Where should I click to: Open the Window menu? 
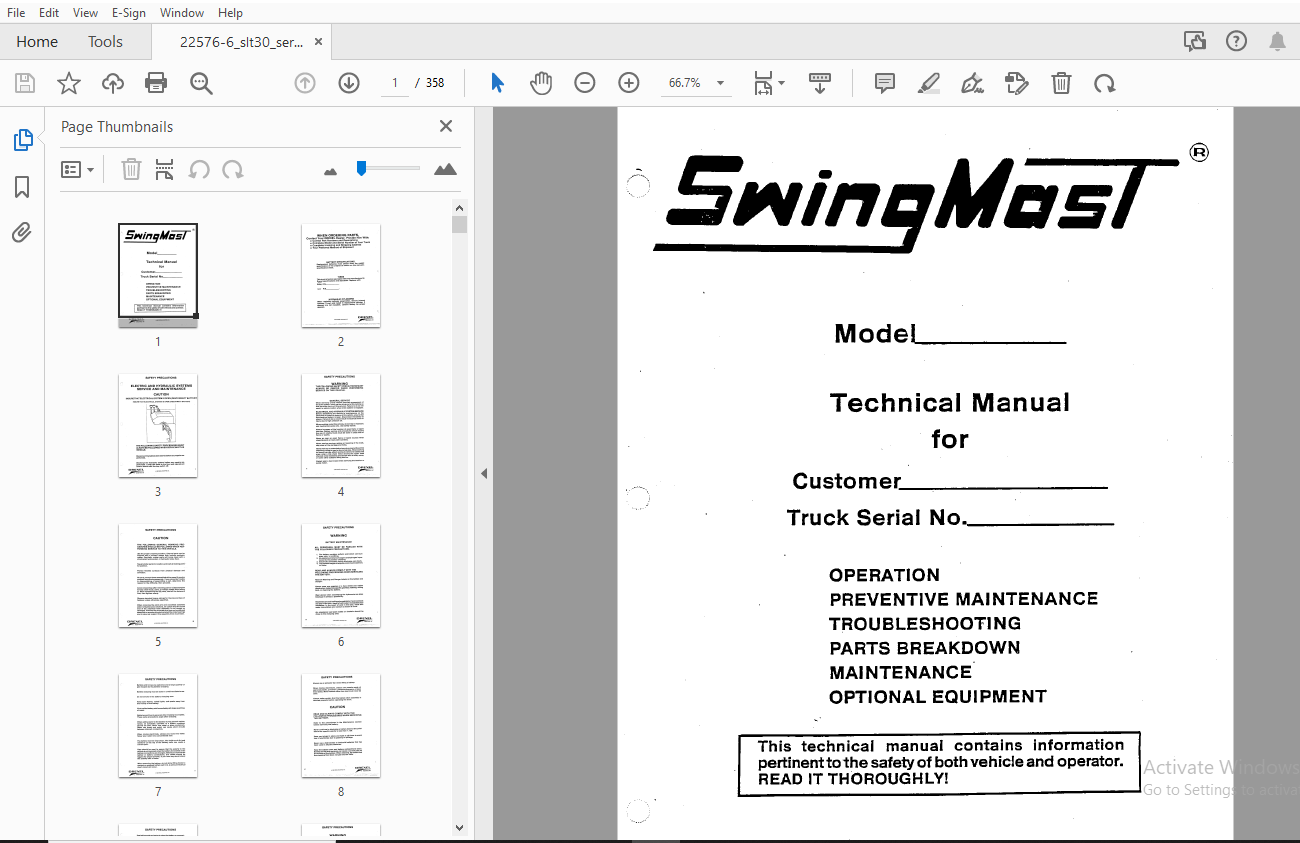point(182,13)
